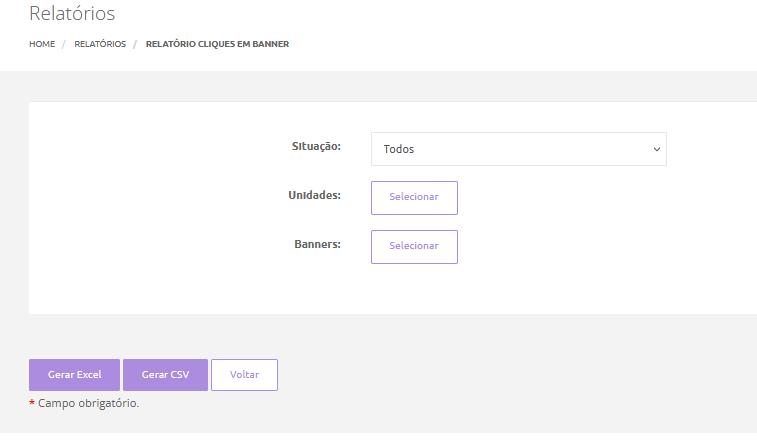Screen dimensions: 757x440
Task: Click Selecionar button next to Unidades
Action: click(414, 198)
